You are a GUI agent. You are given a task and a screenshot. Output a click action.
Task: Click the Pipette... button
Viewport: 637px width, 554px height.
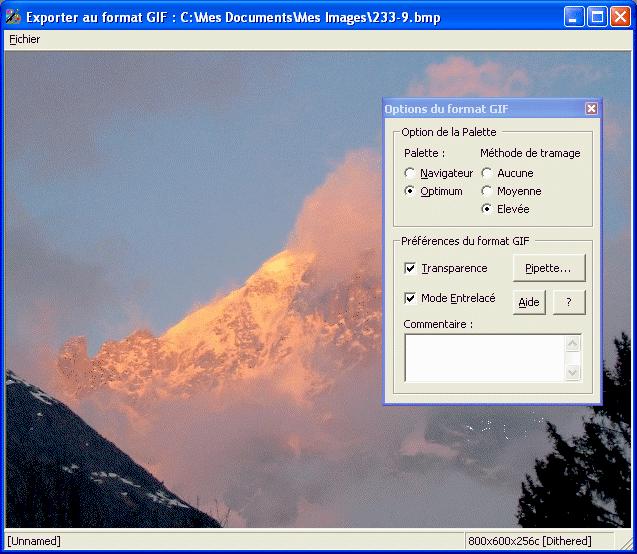(548, 268)
